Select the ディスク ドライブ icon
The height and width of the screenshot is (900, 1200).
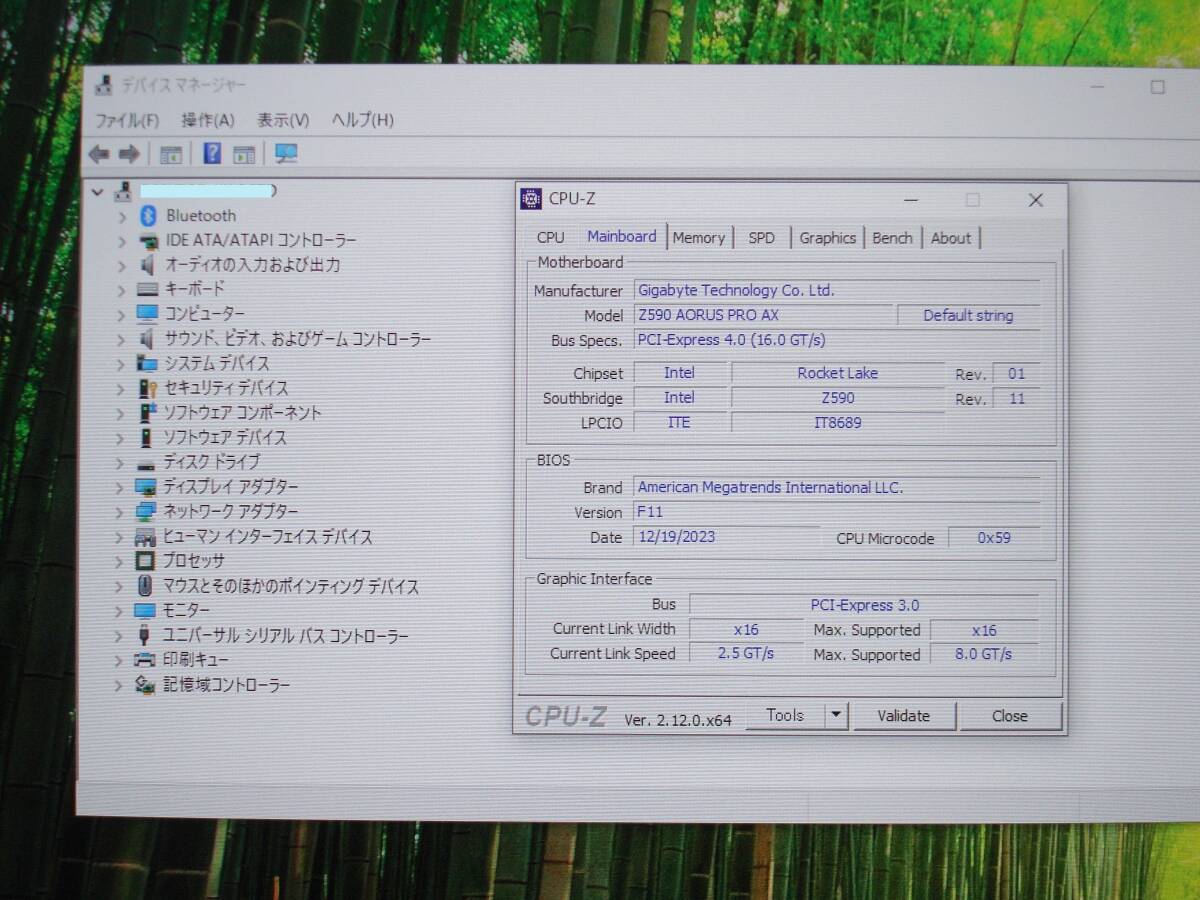click(146, 463)
